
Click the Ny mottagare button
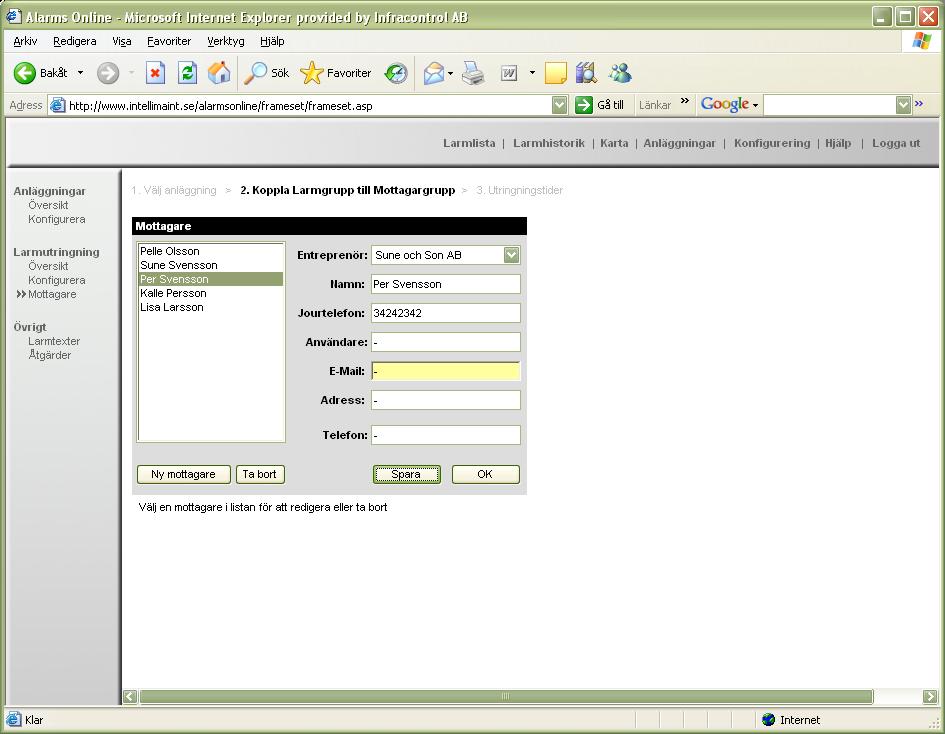point(184,474)
